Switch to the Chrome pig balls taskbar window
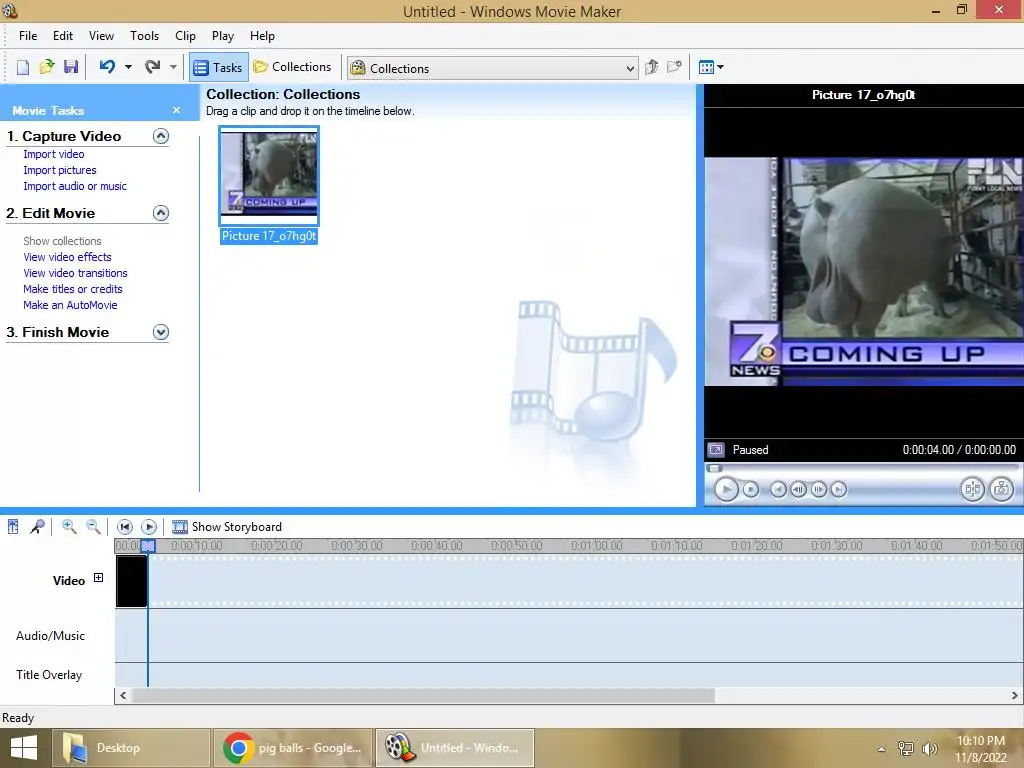 pyautogui.click(x=293, y=748)
